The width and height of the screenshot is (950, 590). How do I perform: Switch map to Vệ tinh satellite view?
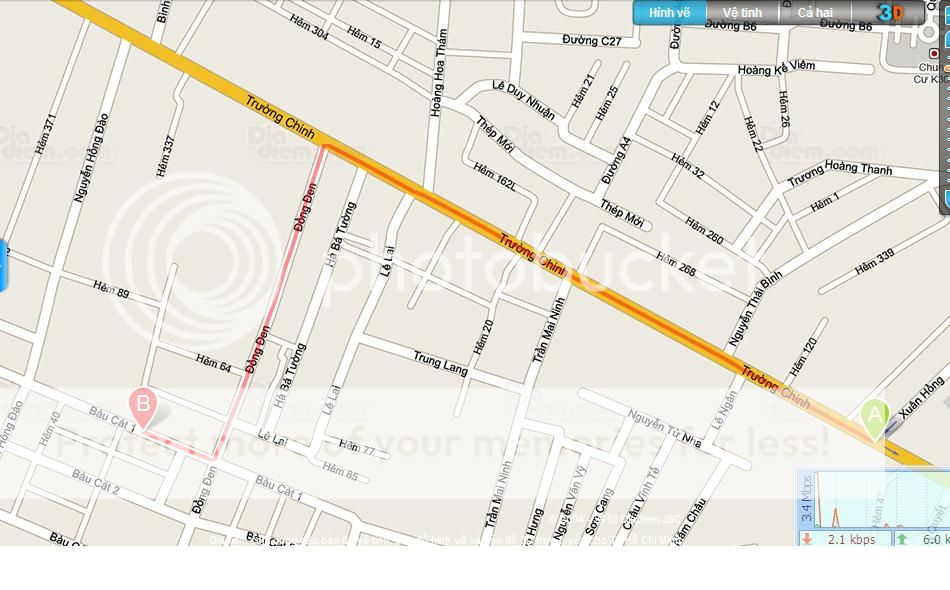coord(742,13)
